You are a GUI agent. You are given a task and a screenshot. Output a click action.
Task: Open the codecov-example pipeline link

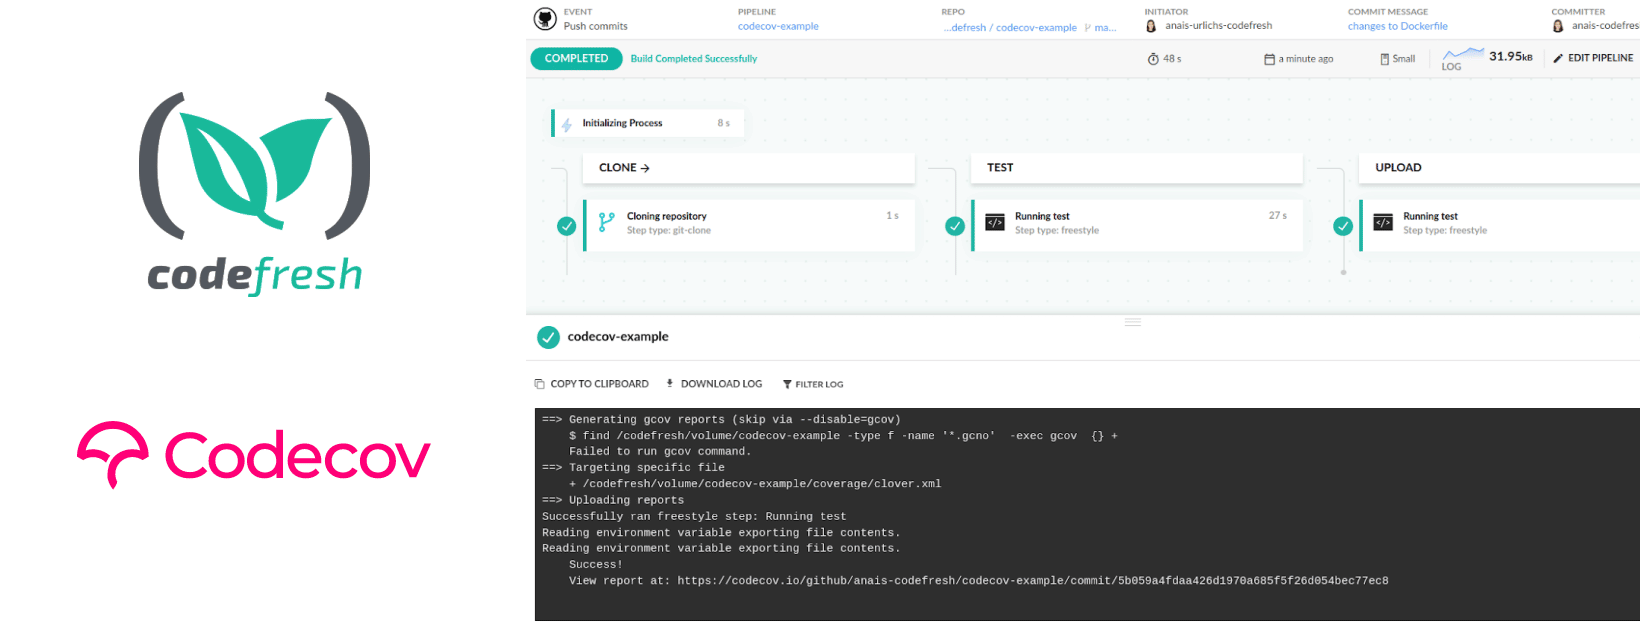(778, 27)
